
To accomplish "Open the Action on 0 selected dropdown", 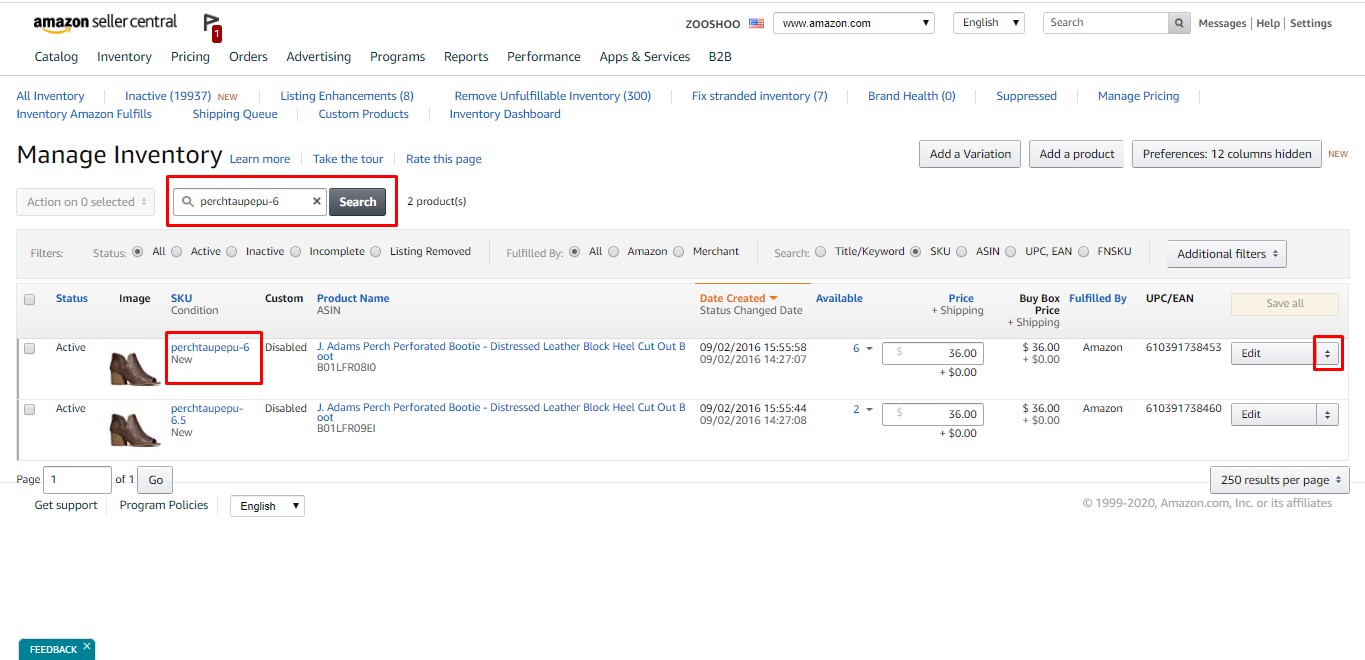I will coord(86,202).
